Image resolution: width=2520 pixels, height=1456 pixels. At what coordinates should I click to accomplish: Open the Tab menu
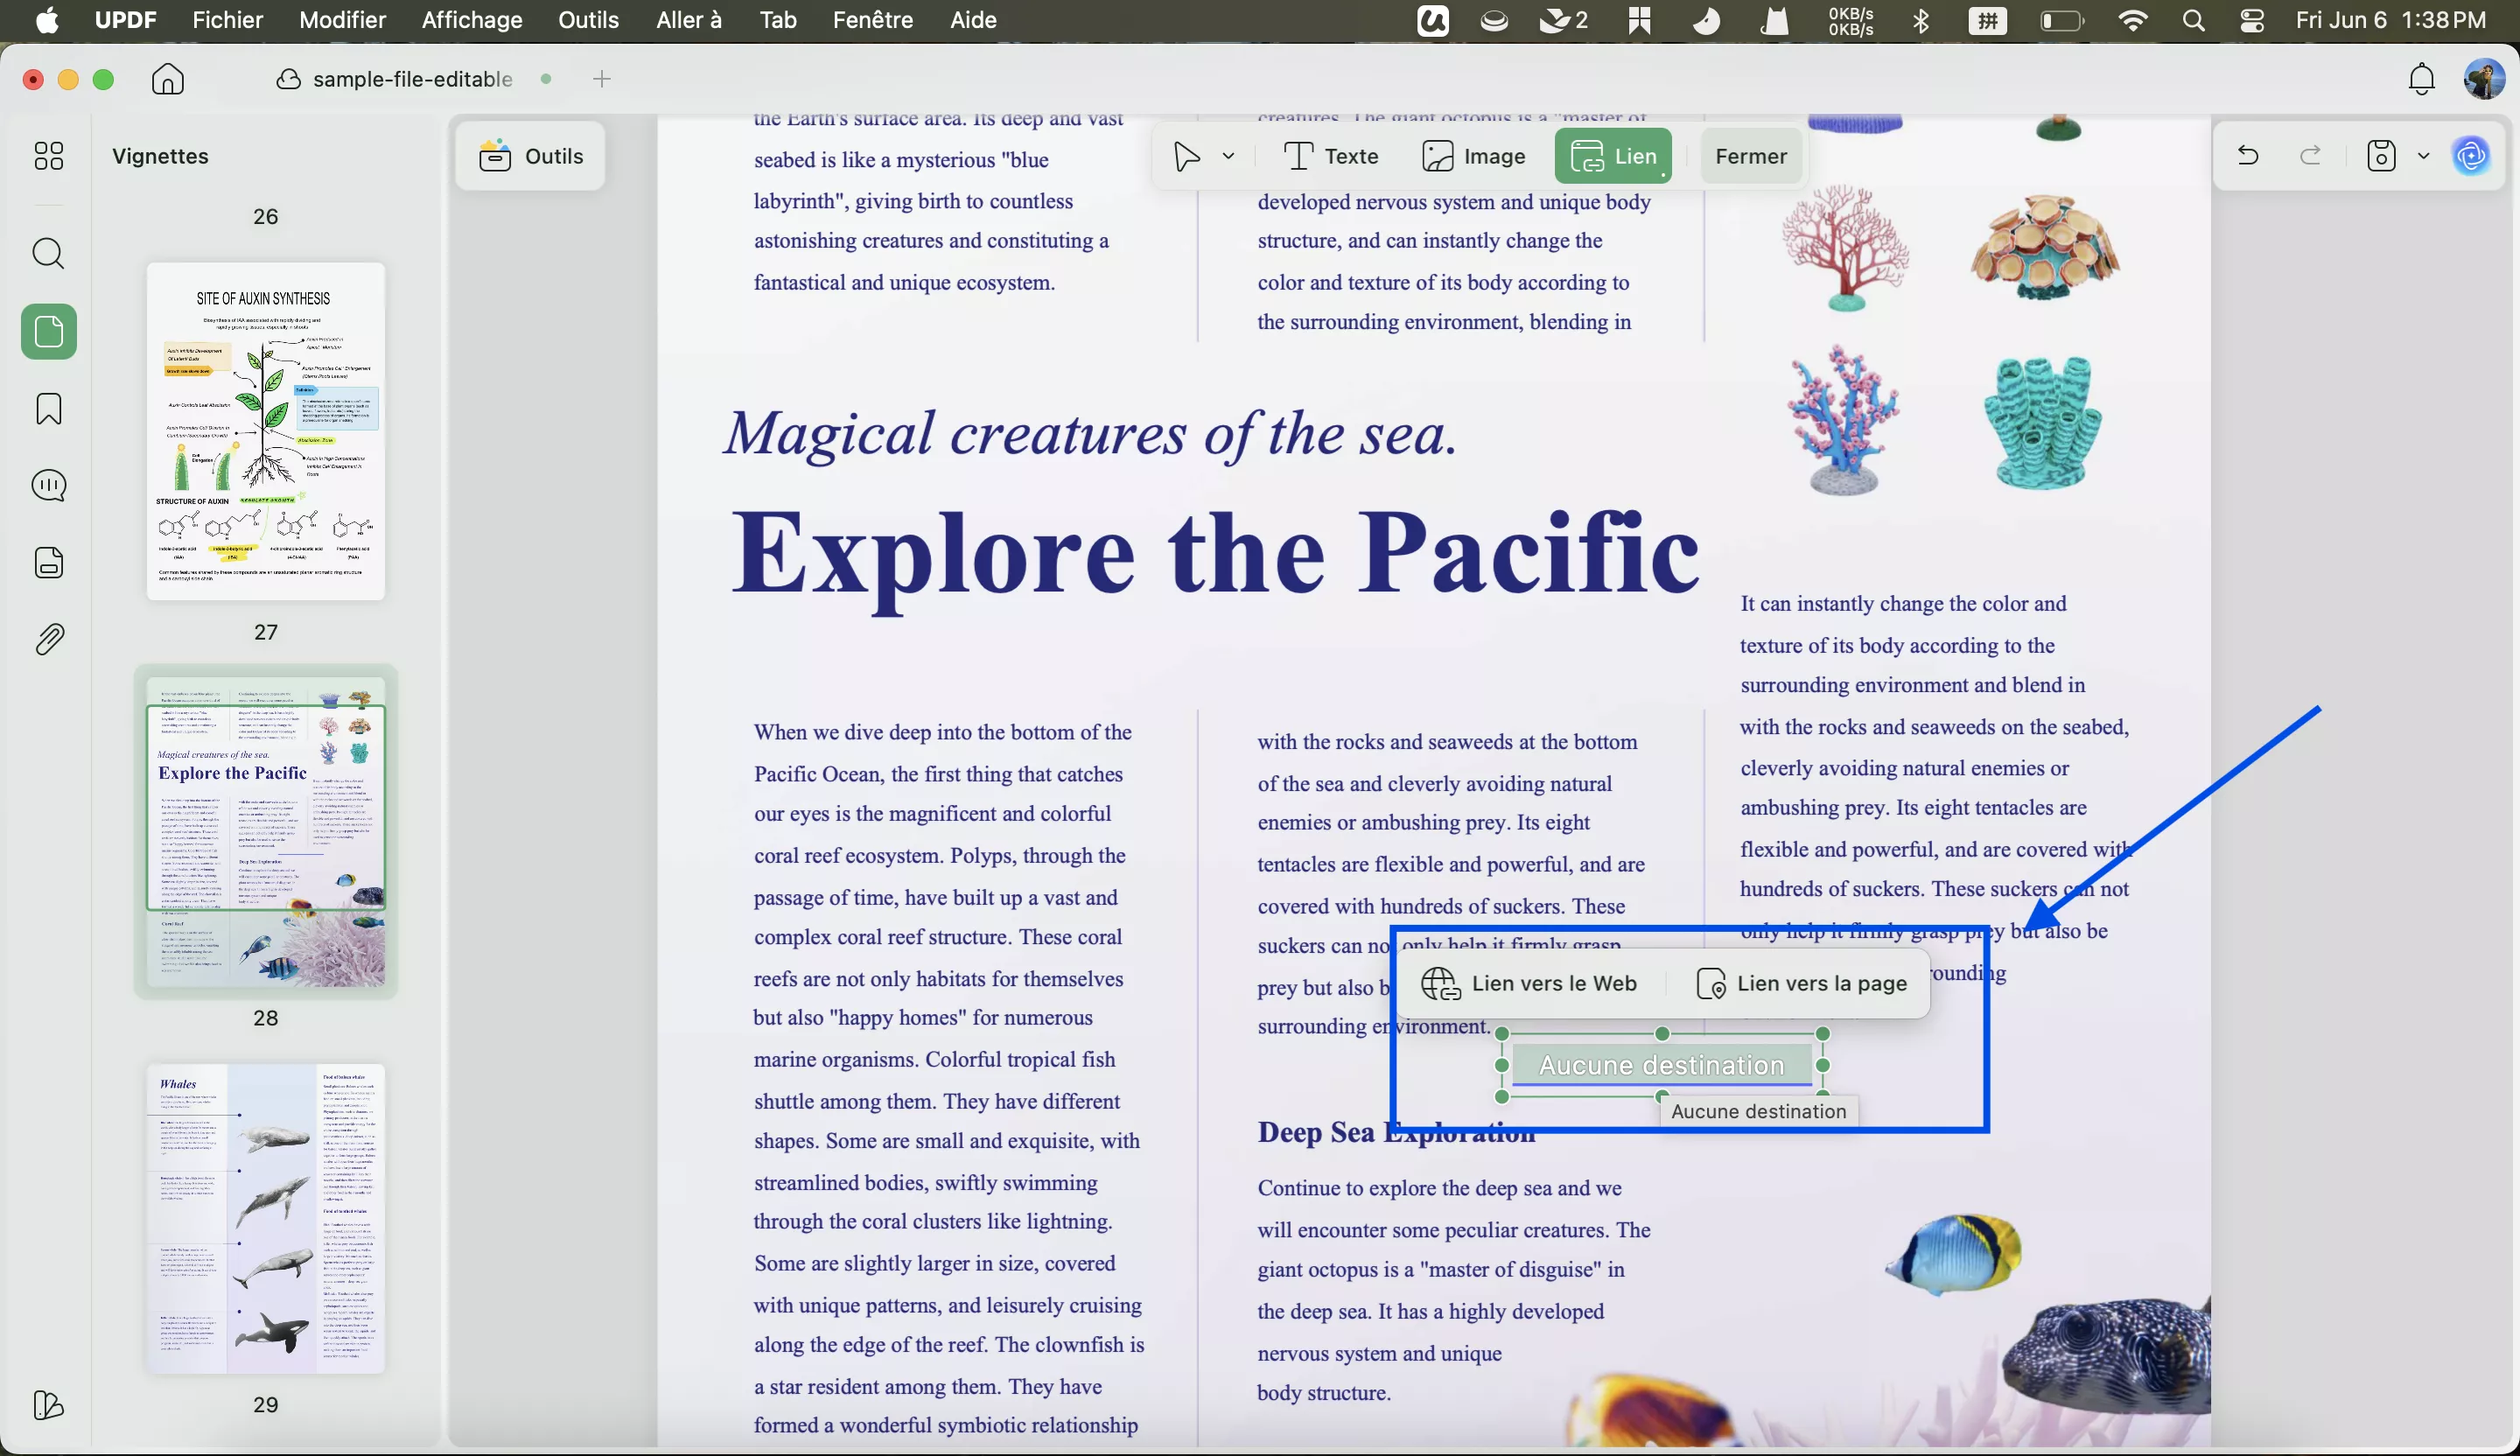(x=777, y=20)
